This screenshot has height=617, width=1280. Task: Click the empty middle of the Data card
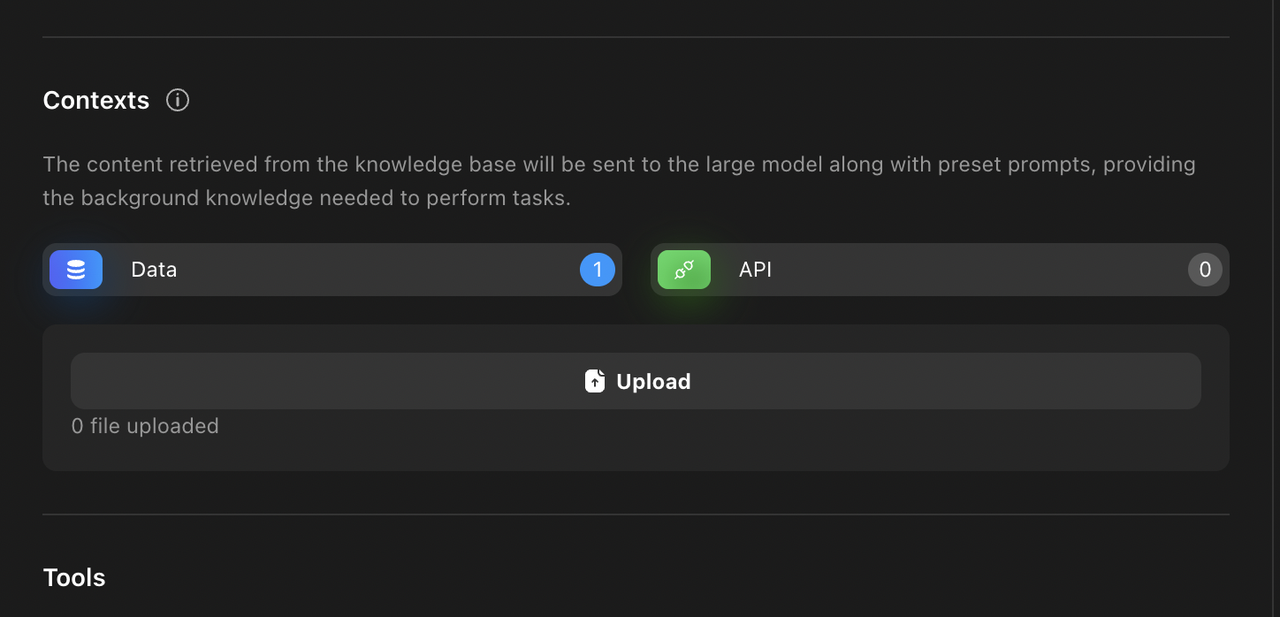click(x=378, y=270)
